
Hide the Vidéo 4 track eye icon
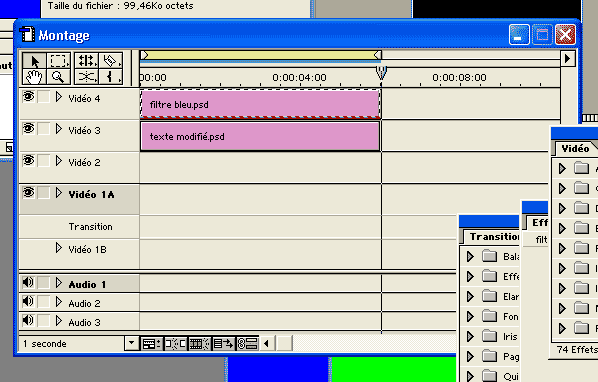[x=28, y=97]
